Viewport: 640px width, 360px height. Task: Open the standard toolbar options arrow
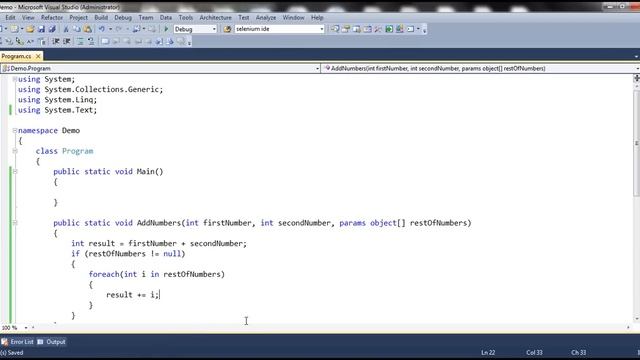click(x=424, y=30)
